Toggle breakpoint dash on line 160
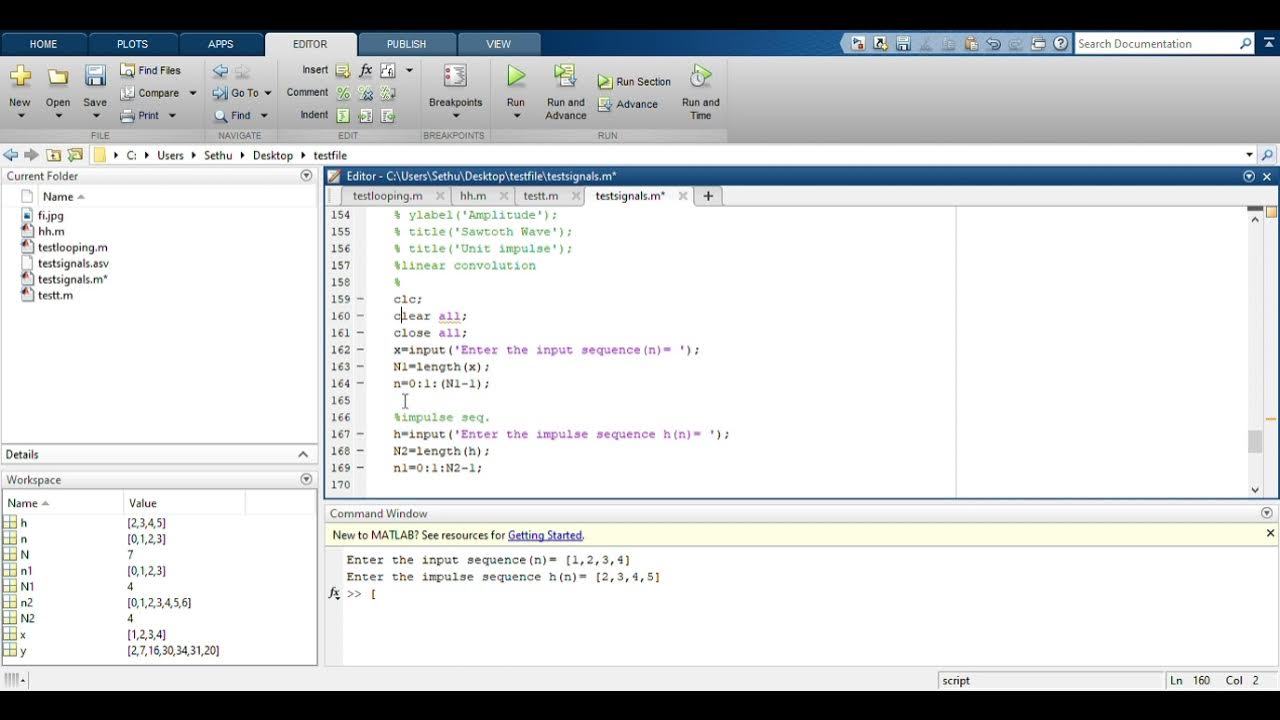1280x720 pixels. 360,316
